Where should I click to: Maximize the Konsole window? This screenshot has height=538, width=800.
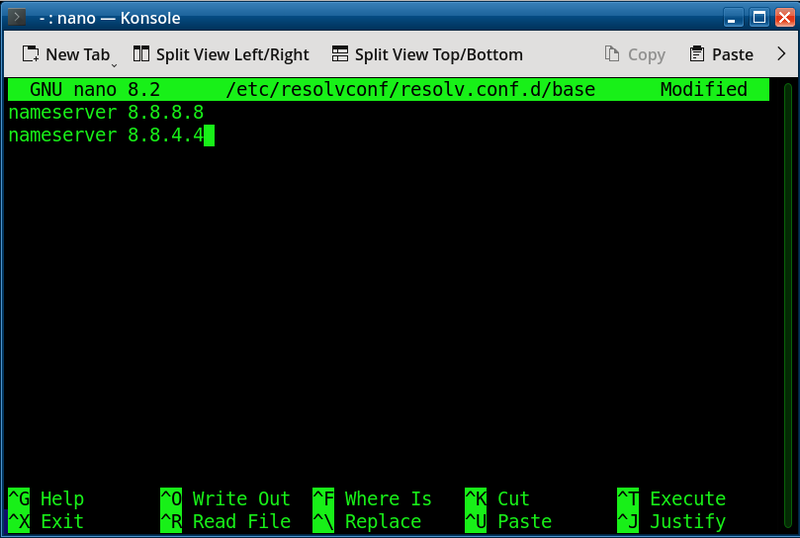(759, 18)
